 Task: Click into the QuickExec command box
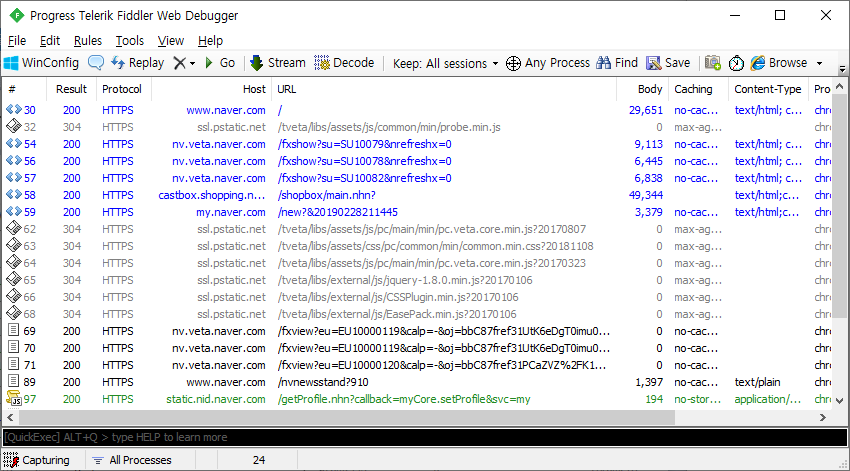(425, 437)
